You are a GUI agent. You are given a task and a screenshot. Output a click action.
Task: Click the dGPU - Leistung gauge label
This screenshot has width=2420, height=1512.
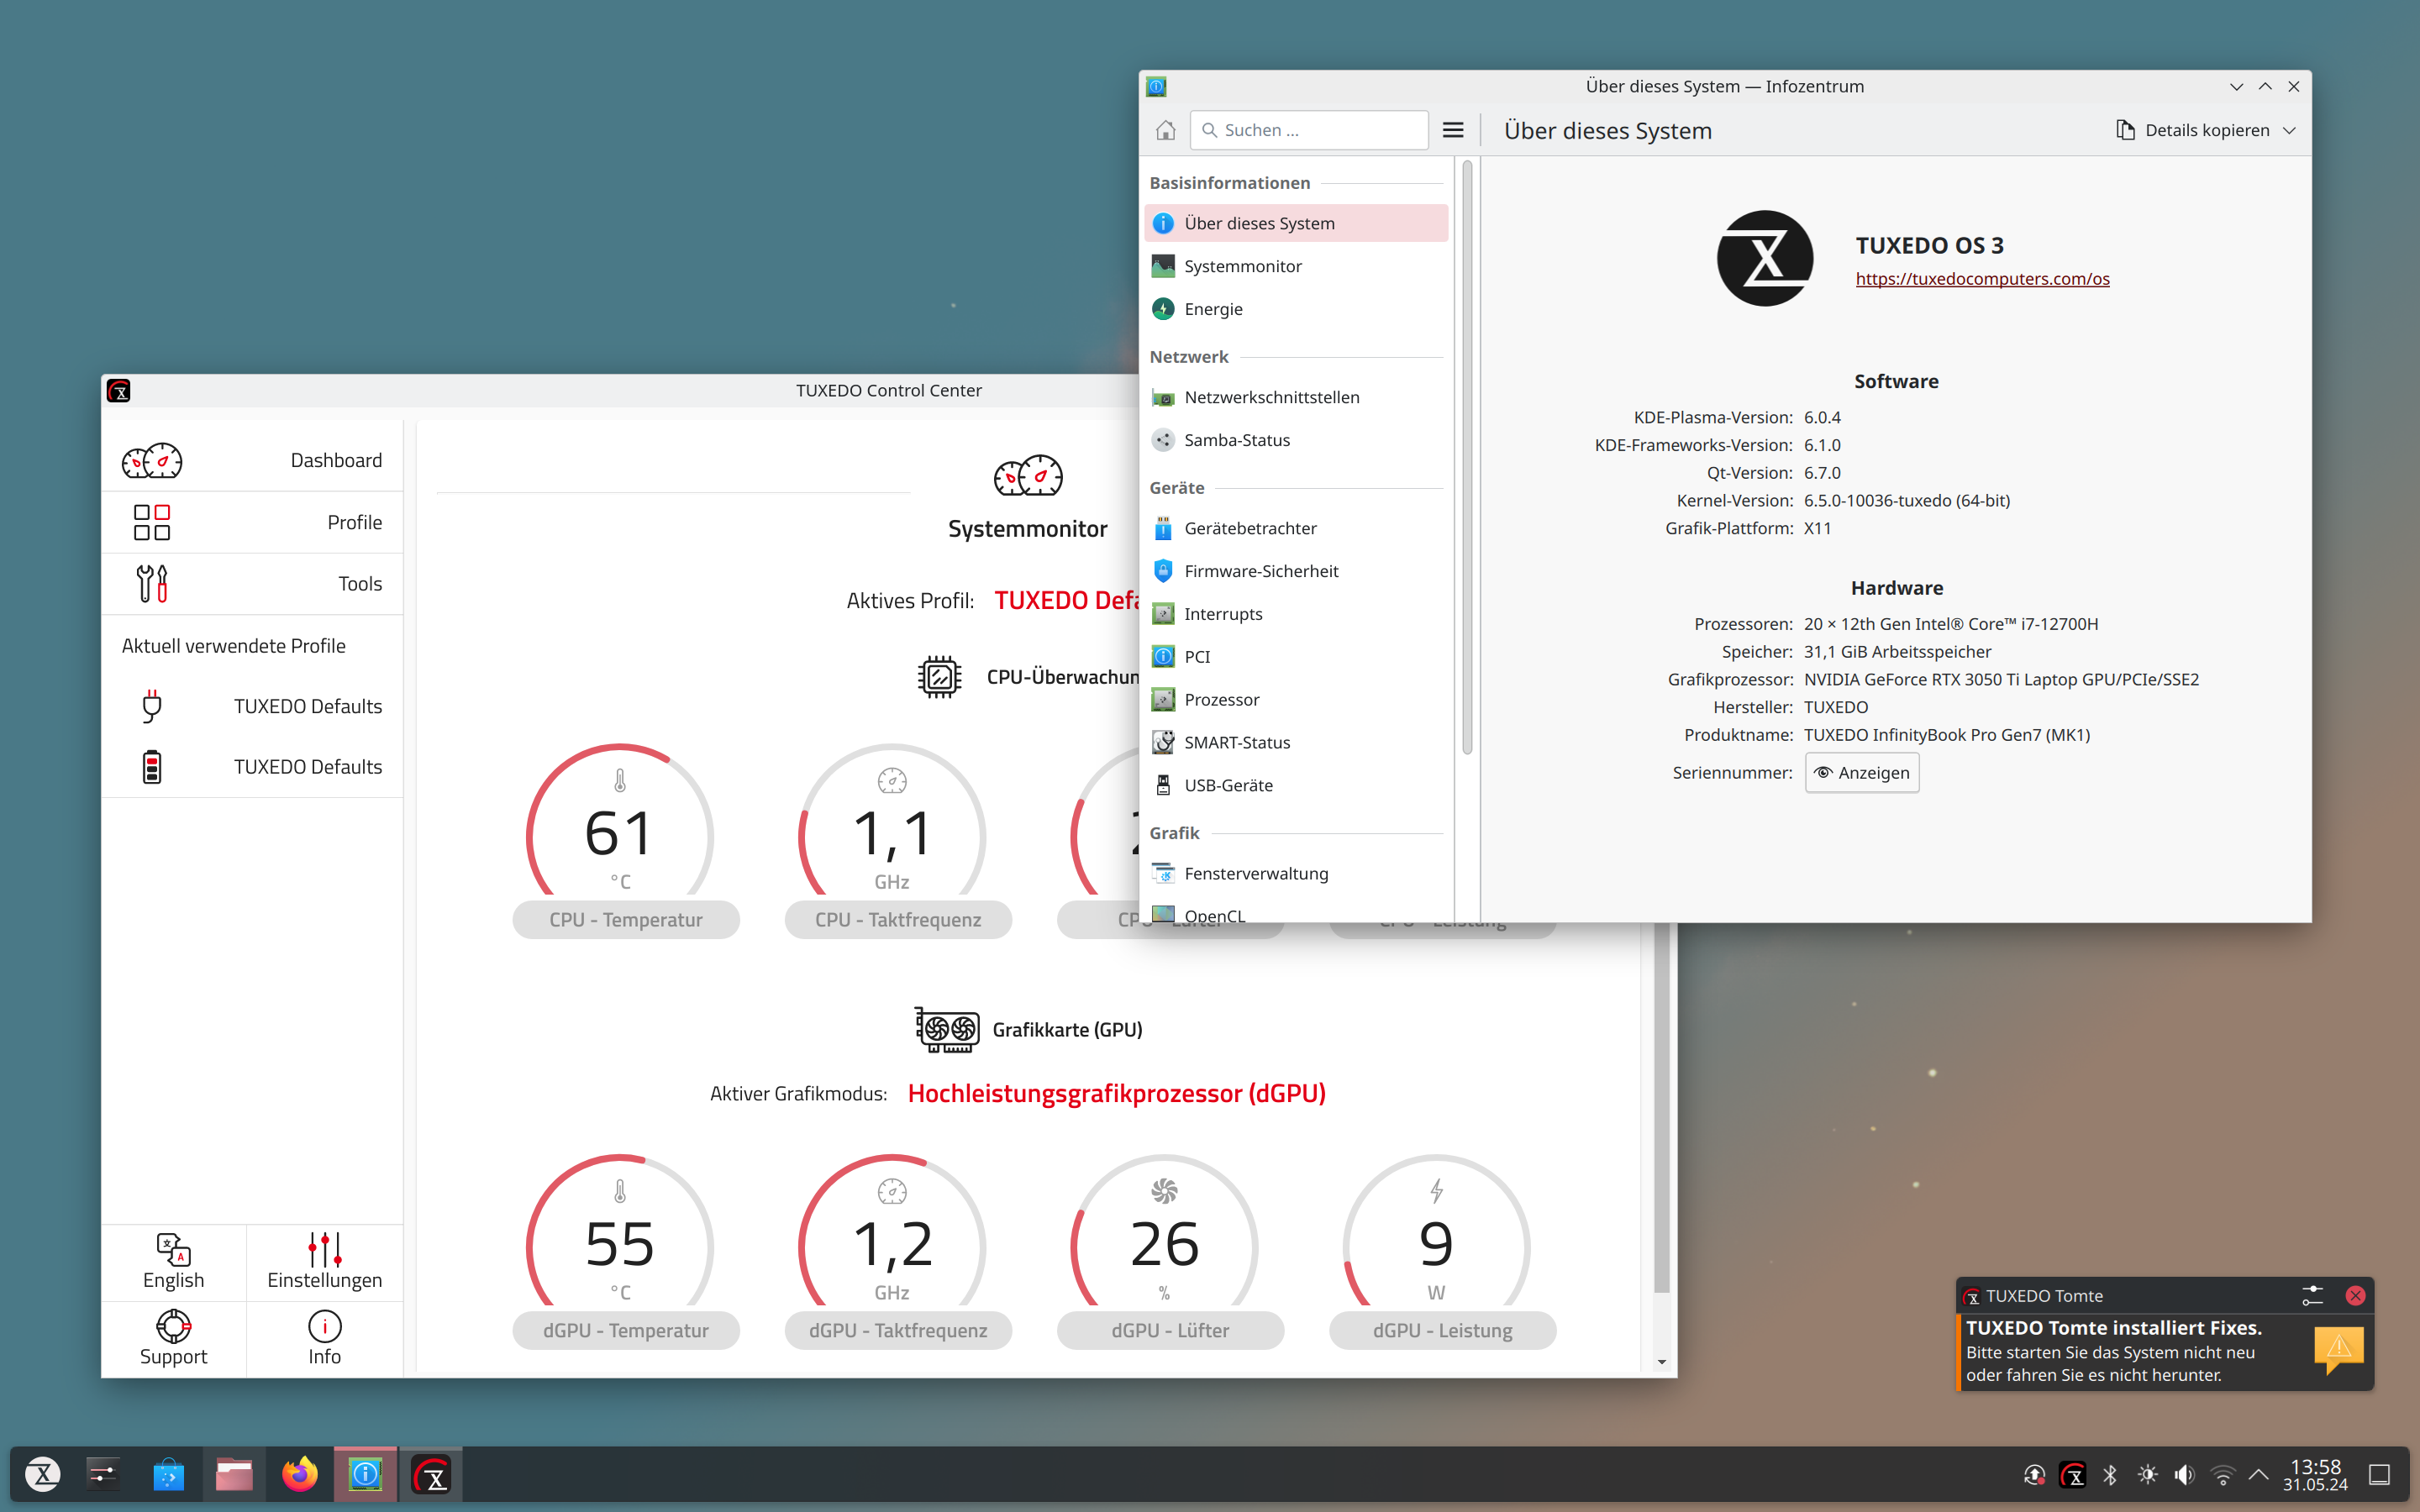pos(1442,1331)
